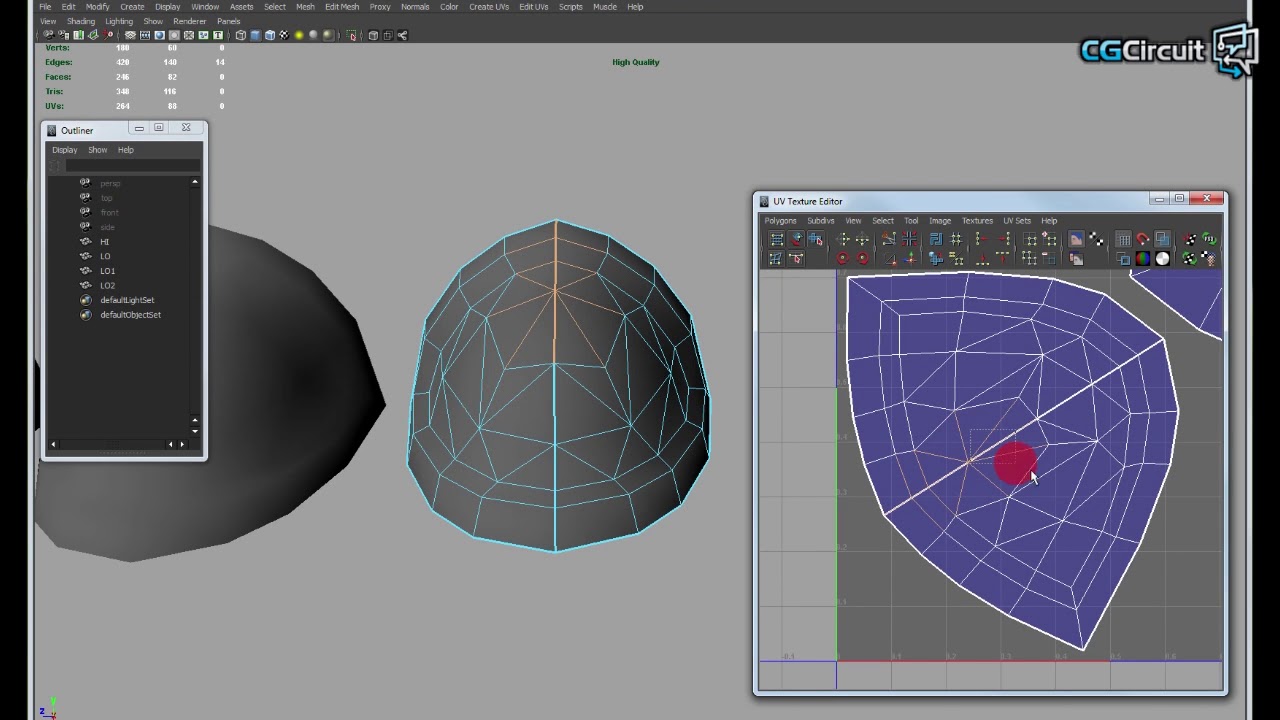
Task: Click the Isolate Select icon in panel toolbar
Action: pyautogui.click(x=351, y=35)
